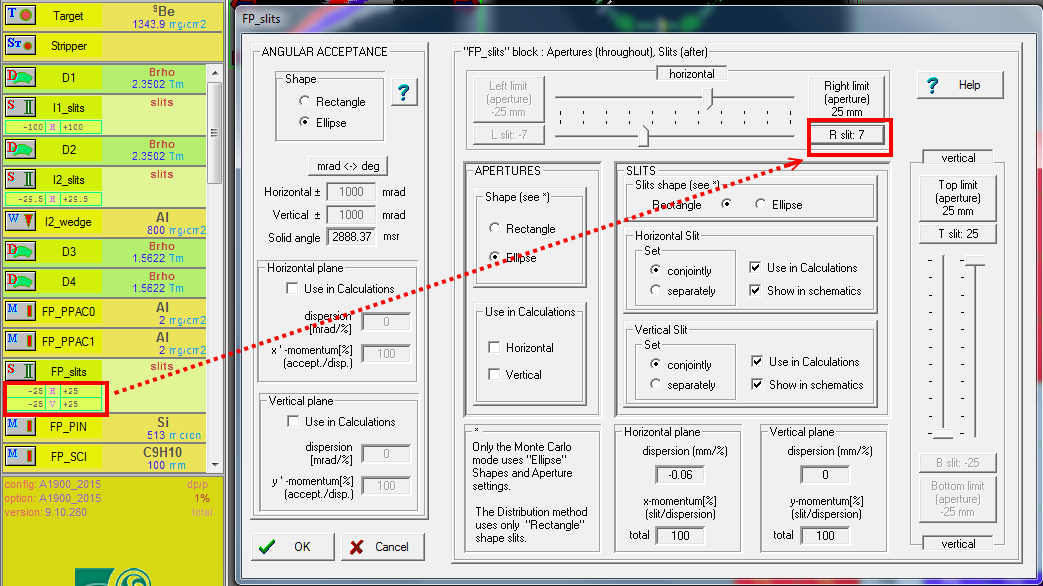Select the FP_PPAC0 material icon
Screen dimensions: 1043x586
pos(21,310)
